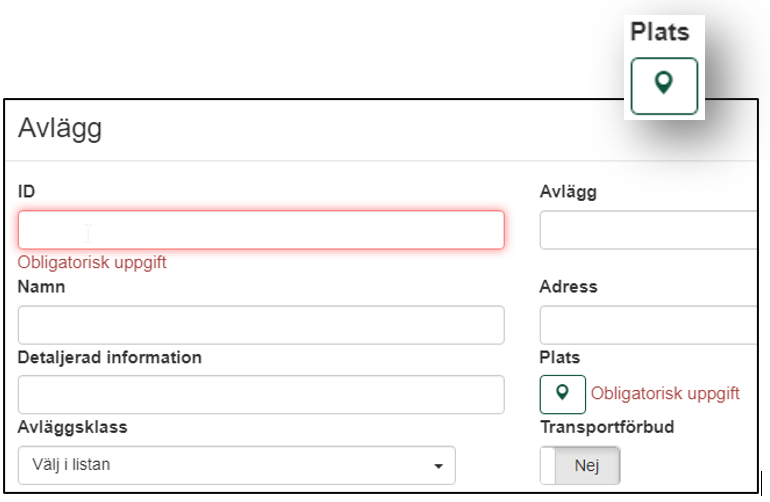Image resolution: width=770 pixels, height=502 pixels.
Task: Click the arrow on Välj i listan
Action: (x=438, y=466)
